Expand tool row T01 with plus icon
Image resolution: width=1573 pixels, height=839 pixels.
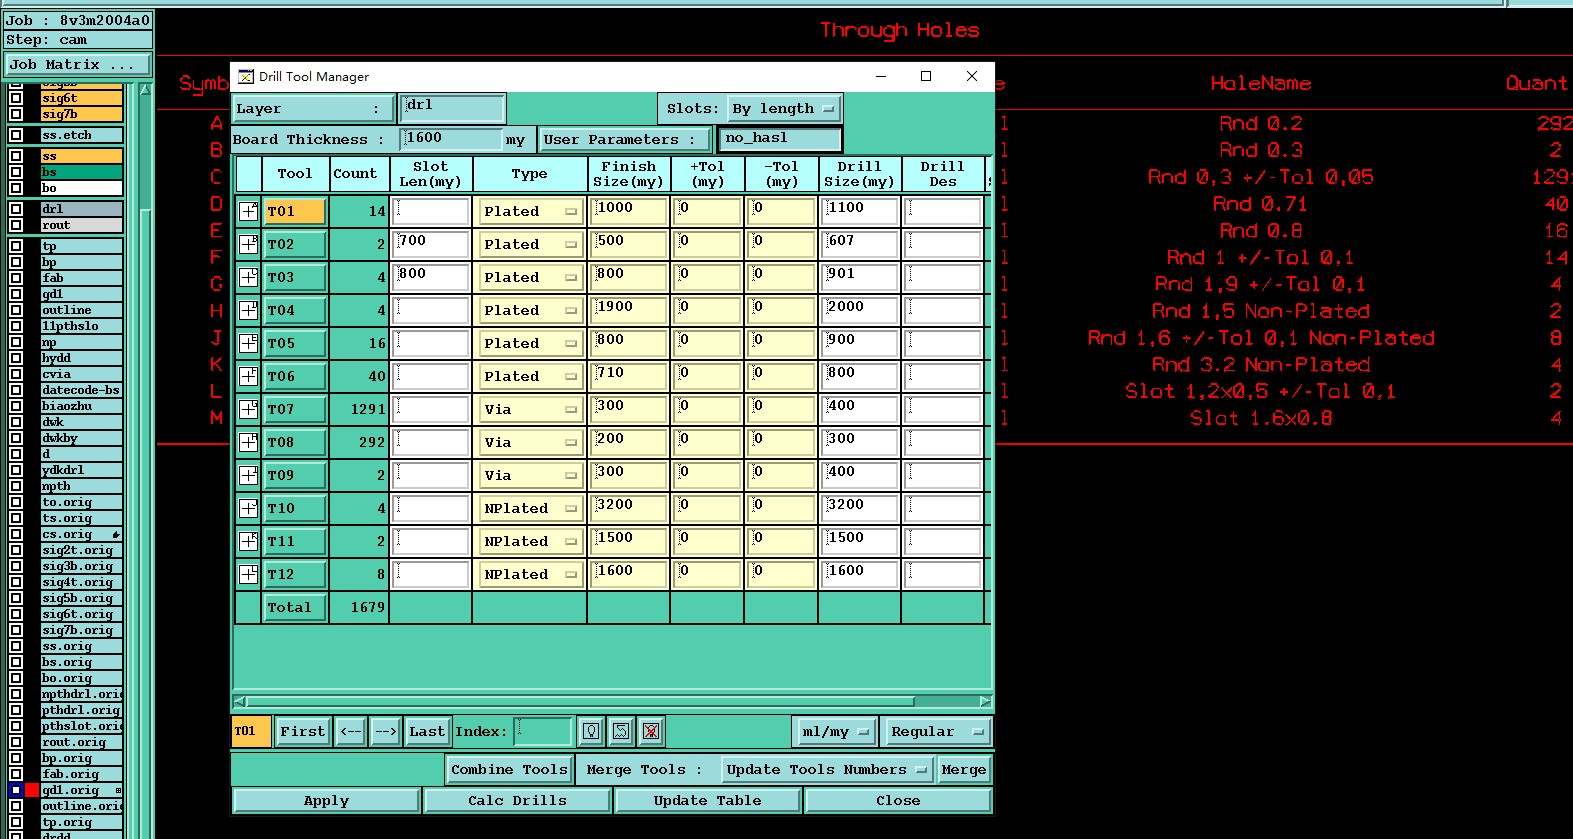pyautogui.click(x=249, y=211)
